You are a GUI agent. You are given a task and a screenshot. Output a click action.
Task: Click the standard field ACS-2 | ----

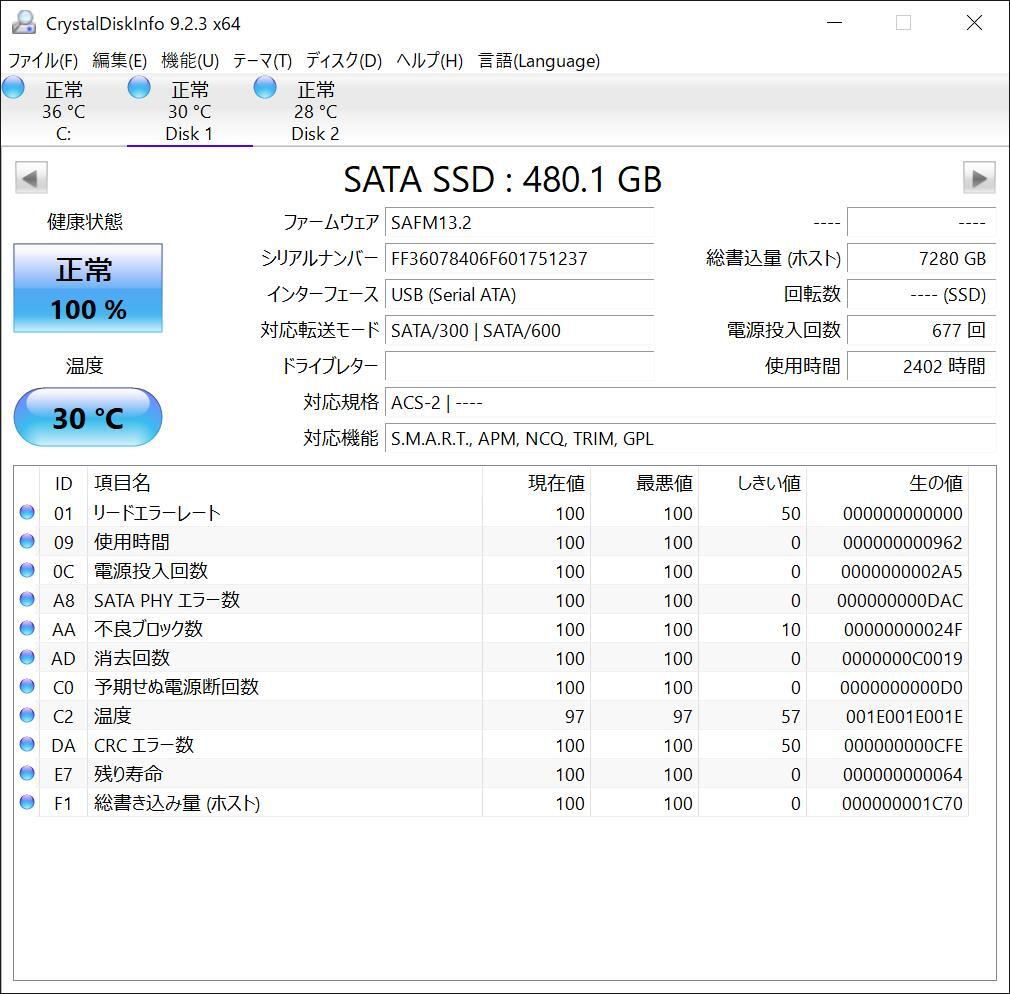(x=691, y=403)
